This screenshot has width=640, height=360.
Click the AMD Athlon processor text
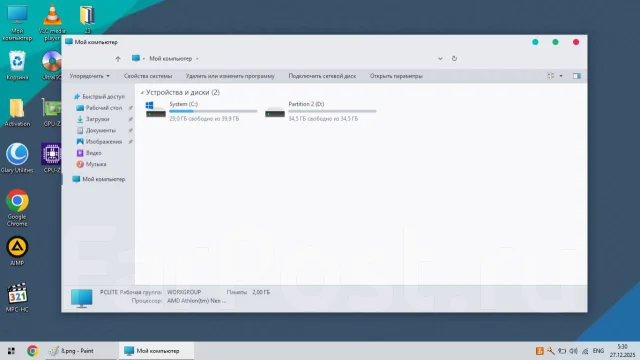(196, 301)
